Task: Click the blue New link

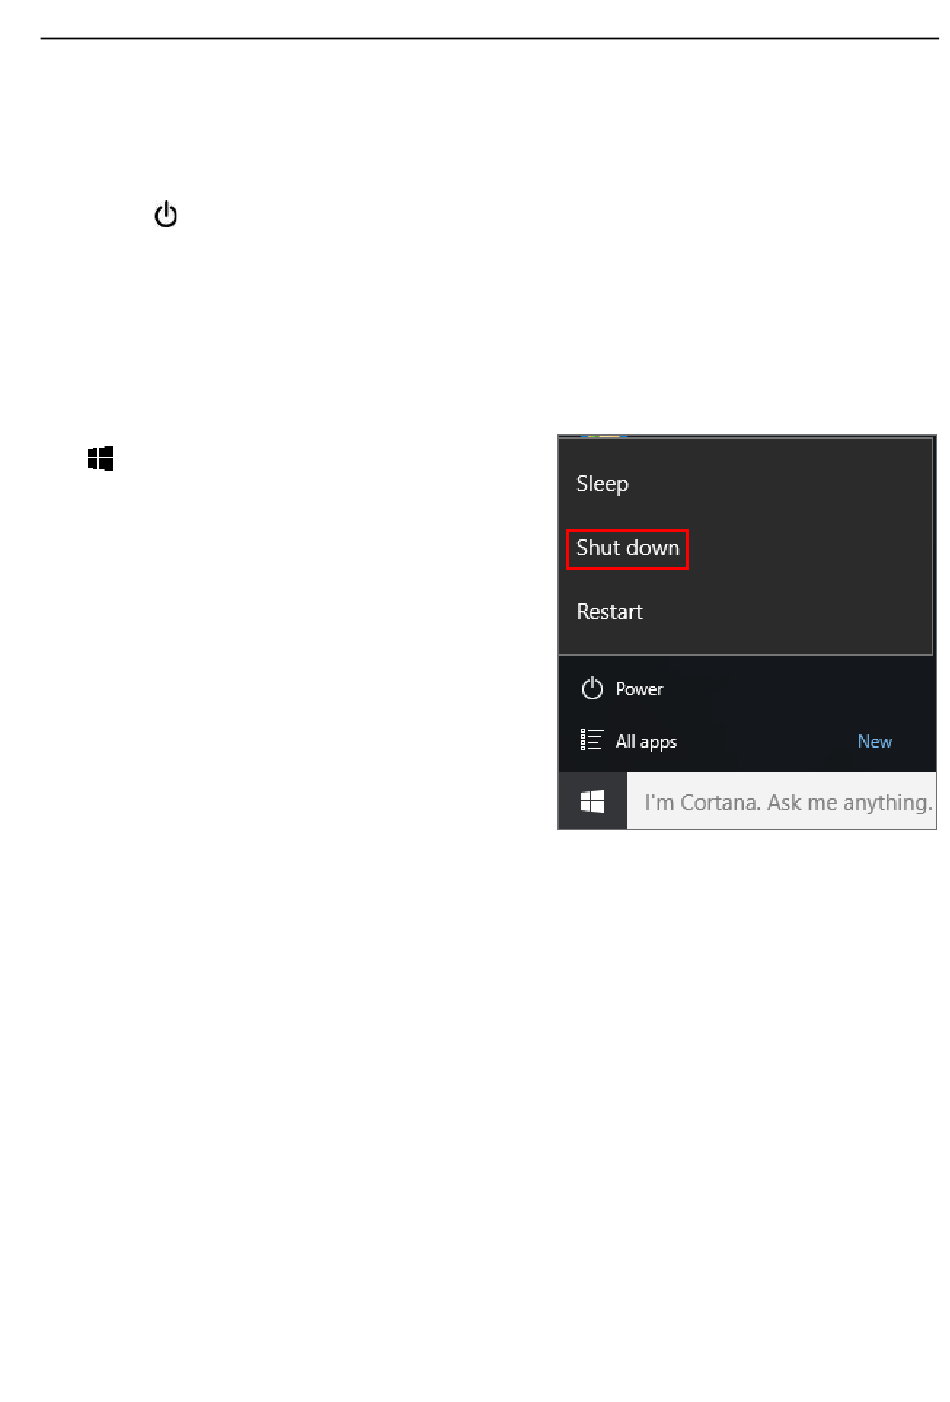Action: coord(875,741)
